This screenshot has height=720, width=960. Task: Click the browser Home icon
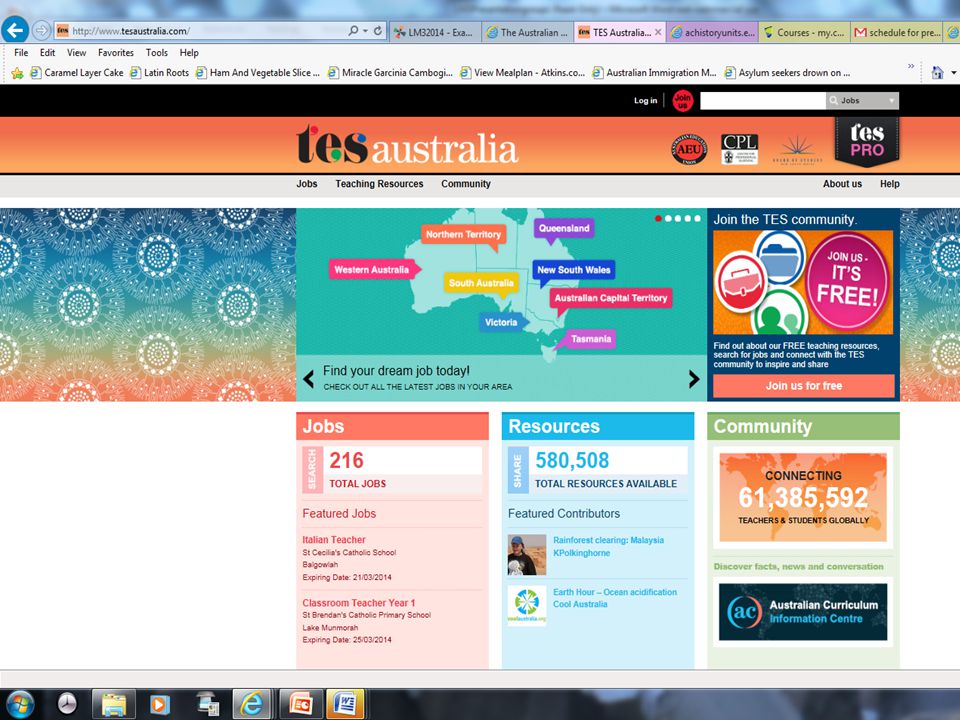pyautogui.click(x=937, y=73)
